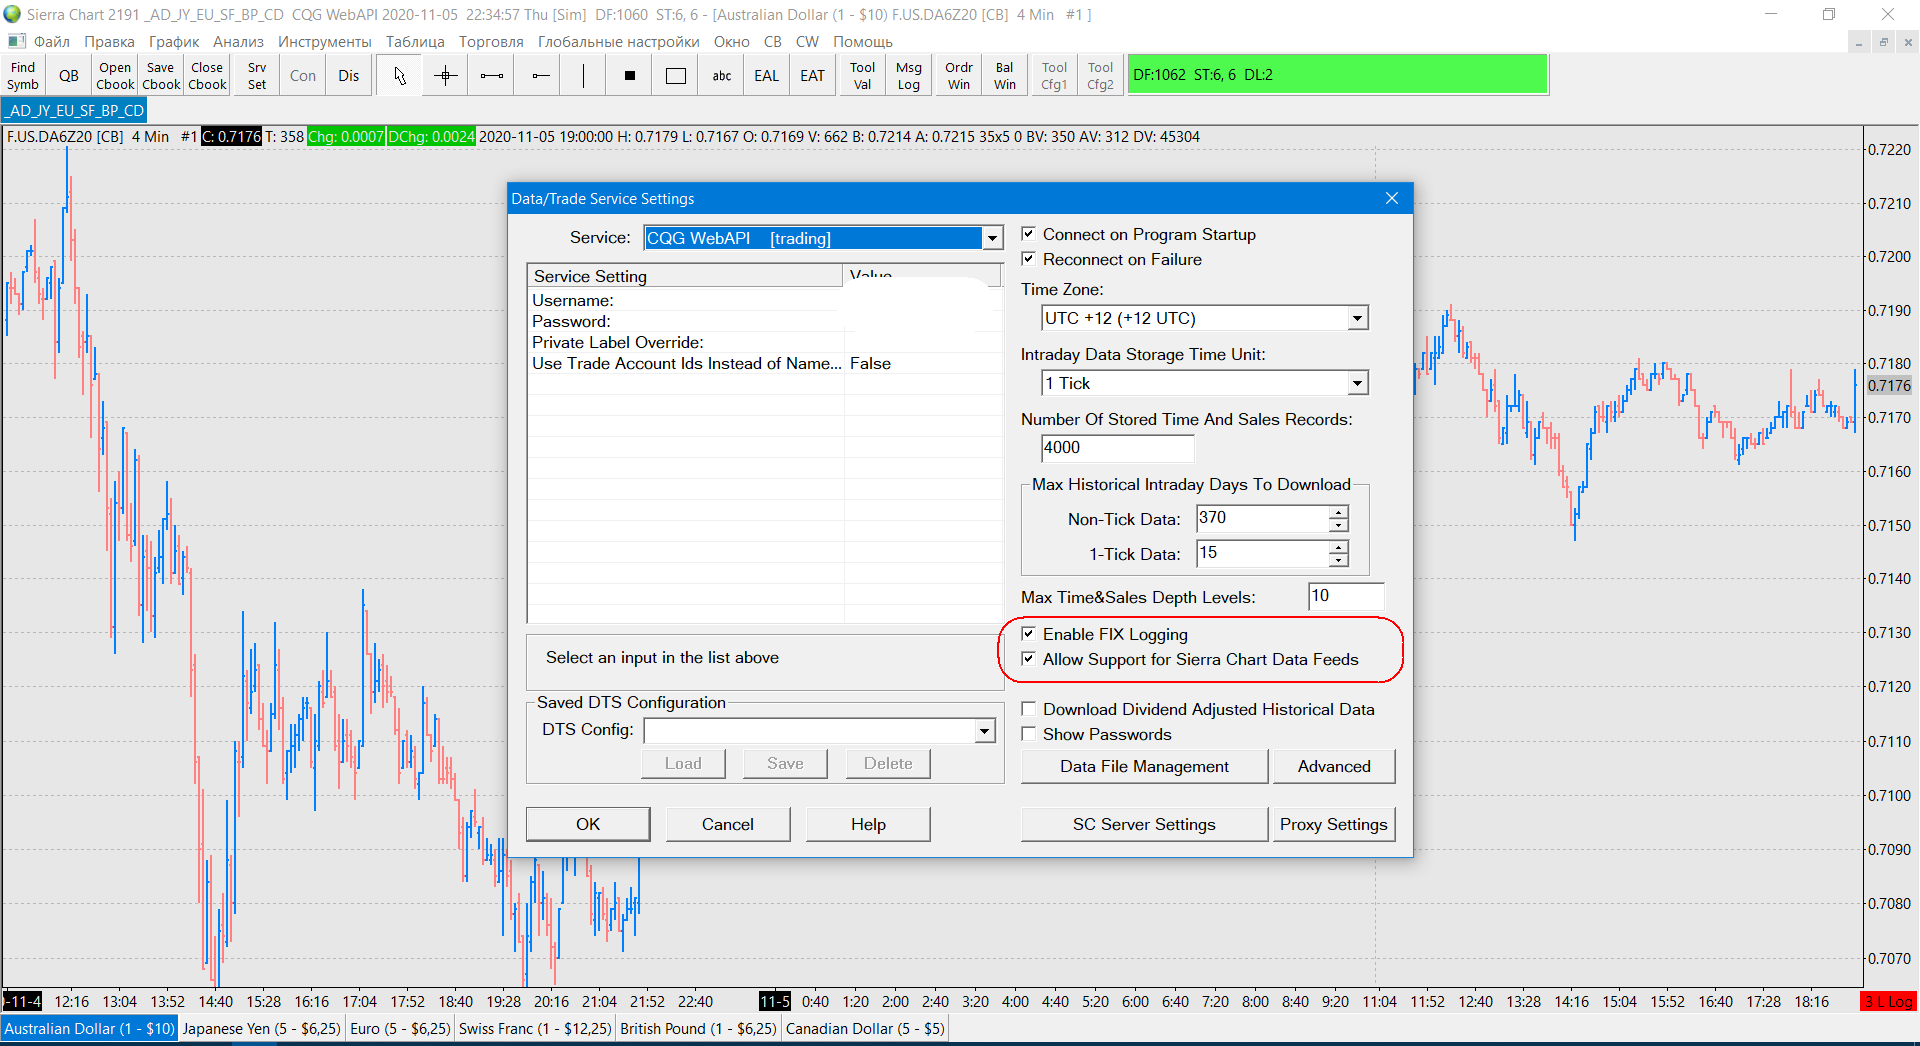The width and height of the screenshot is (1920, 1046).
Task: Uncheck Connect on Program Startup
Action: coord(1028,234)
